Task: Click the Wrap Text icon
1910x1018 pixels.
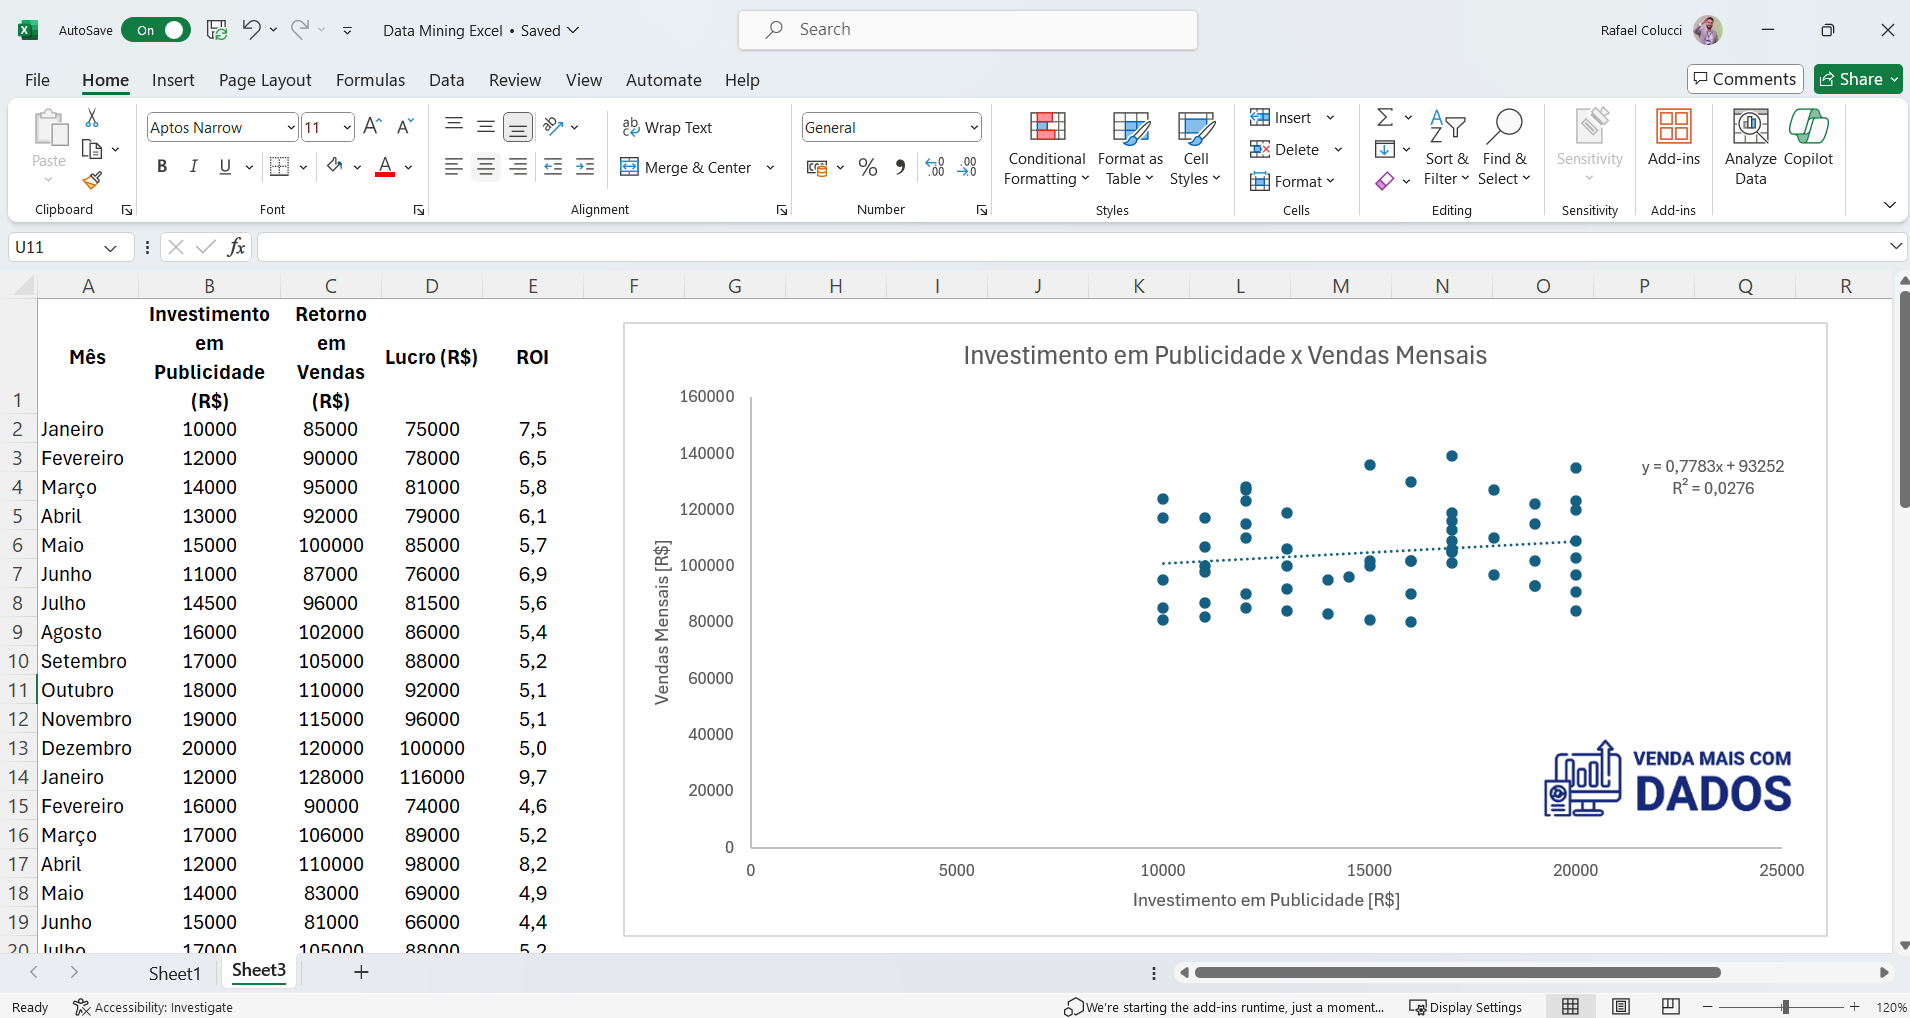Action: pyautogui.click(x=629, y=127)
